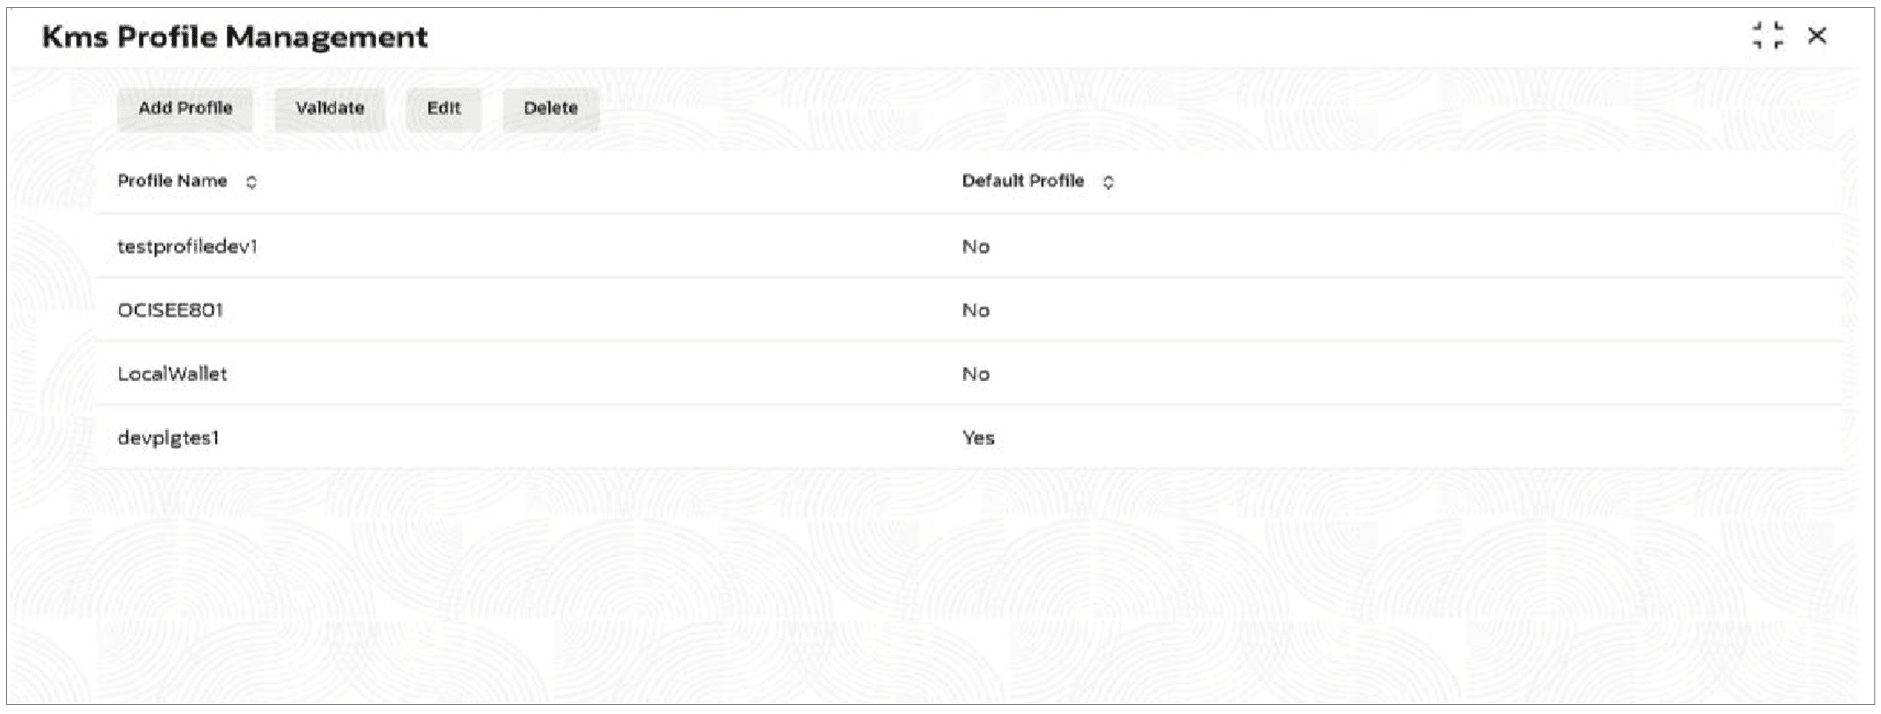
Task: Select the LocalWallet profile row
Action: click(968, 374)
